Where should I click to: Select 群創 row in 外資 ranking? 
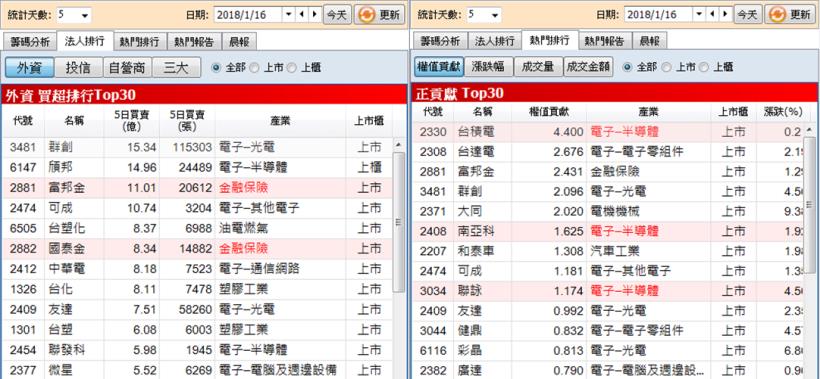(197, 147)
